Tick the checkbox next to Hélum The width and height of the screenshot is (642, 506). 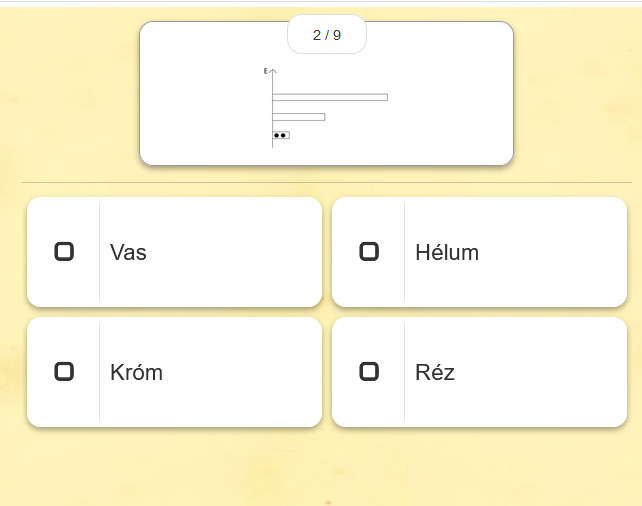point(369,251)
